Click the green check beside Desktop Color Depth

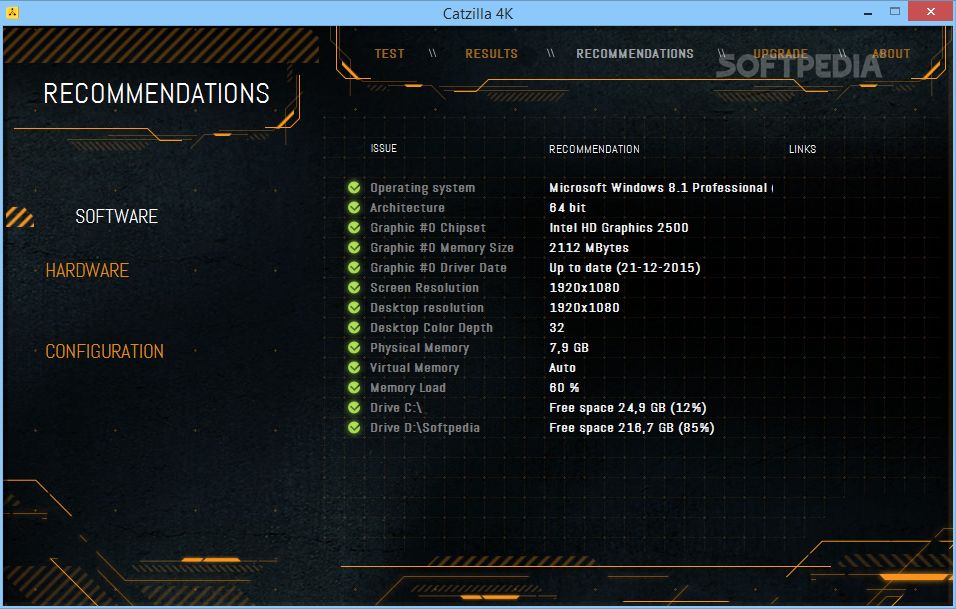[354, 327]
